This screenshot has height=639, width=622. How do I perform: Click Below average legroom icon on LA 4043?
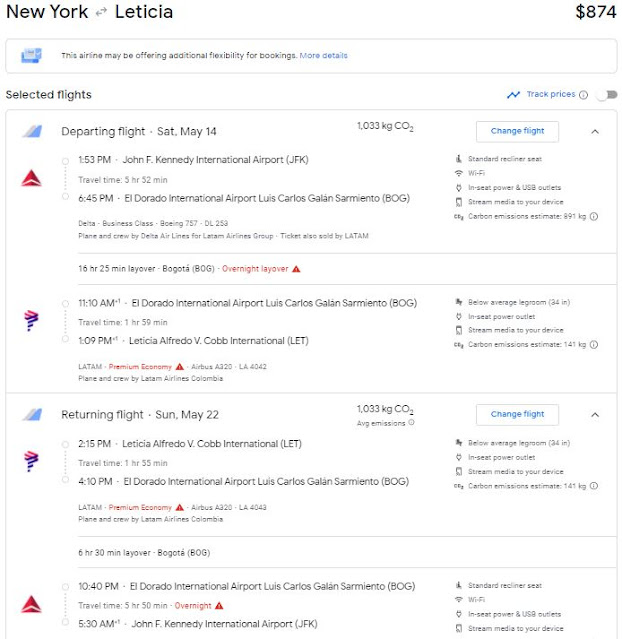coord(459,443)
